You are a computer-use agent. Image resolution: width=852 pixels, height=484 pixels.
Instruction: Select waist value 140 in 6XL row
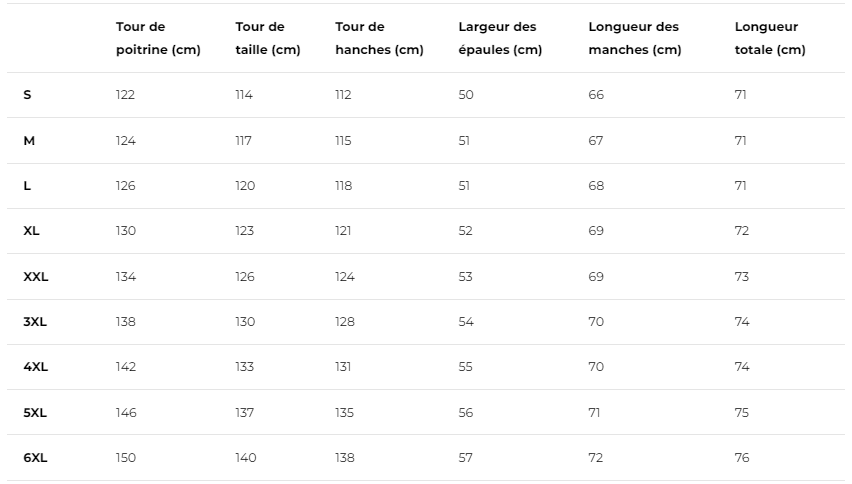pos(246,457)
